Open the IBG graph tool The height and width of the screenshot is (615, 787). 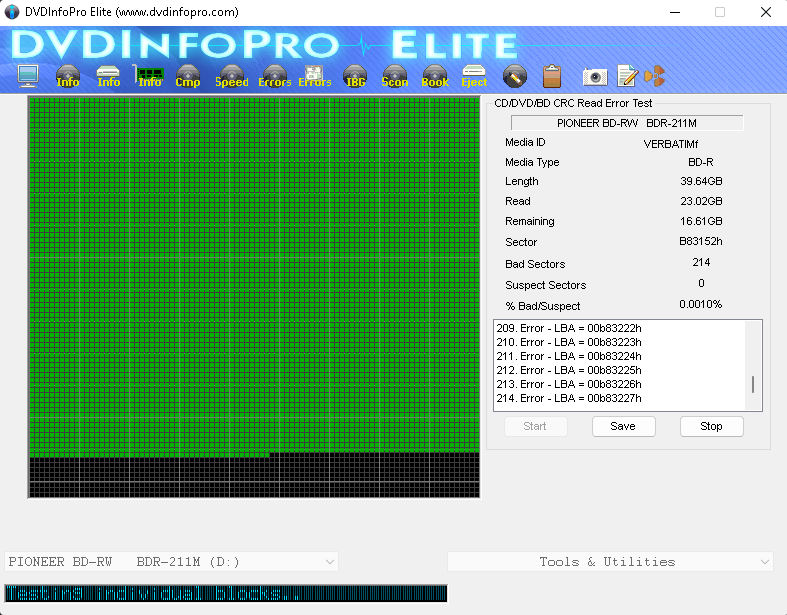tap(355, 76)
